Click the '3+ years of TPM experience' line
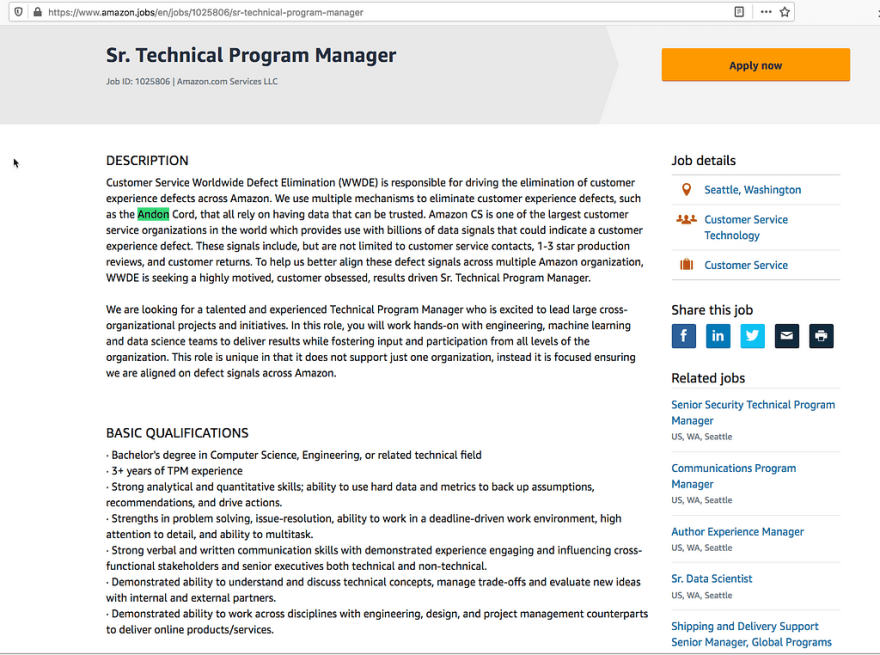 175,471
